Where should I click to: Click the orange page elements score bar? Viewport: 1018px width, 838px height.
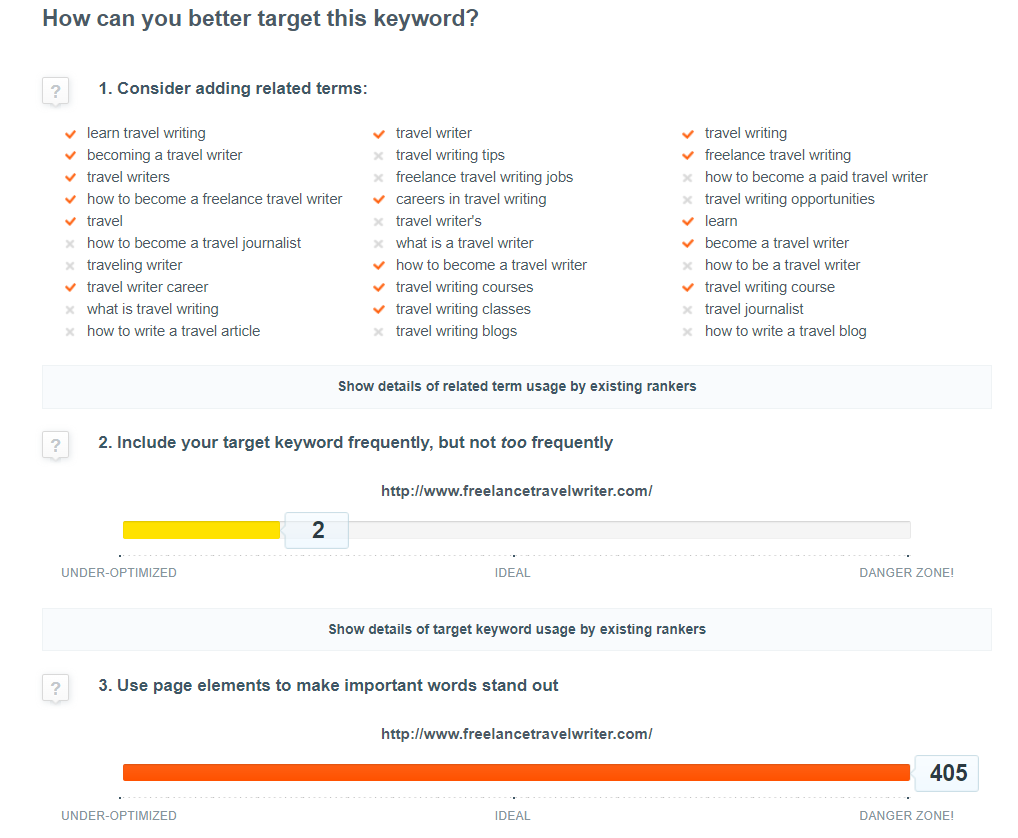click(x=516, y=773)
